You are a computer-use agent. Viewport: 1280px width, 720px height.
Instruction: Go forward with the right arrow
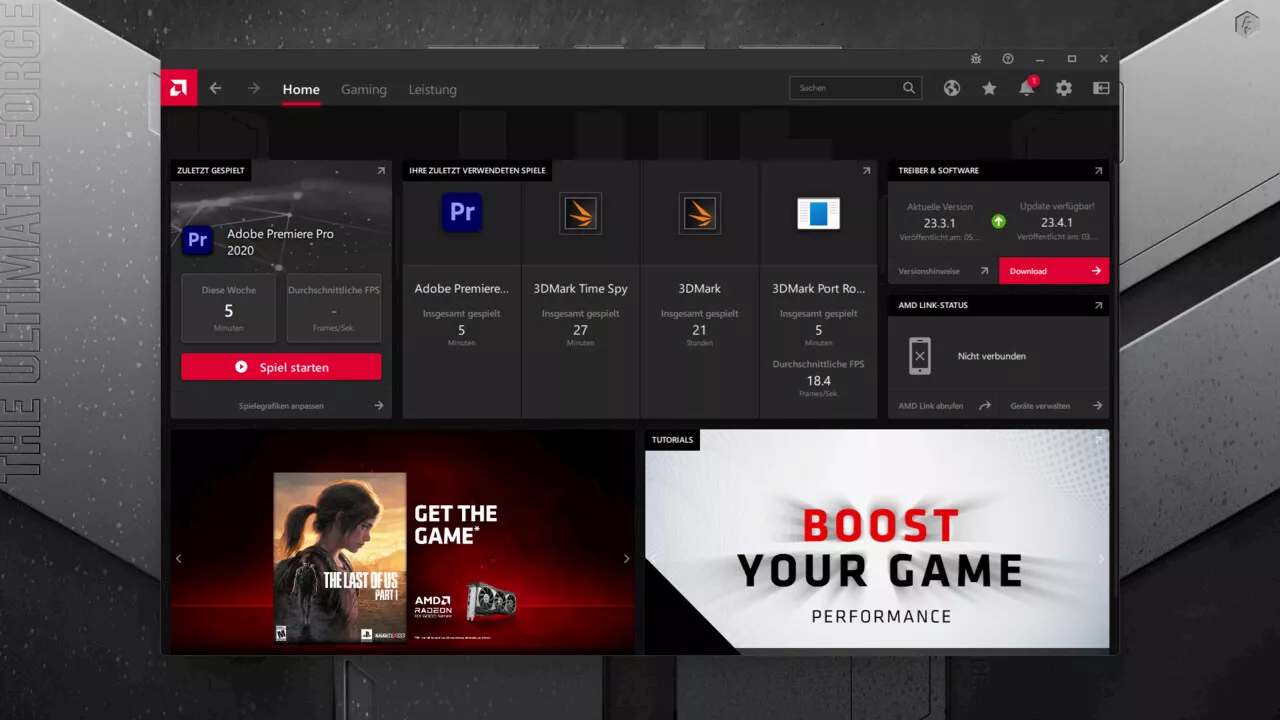tap(253, 88)
